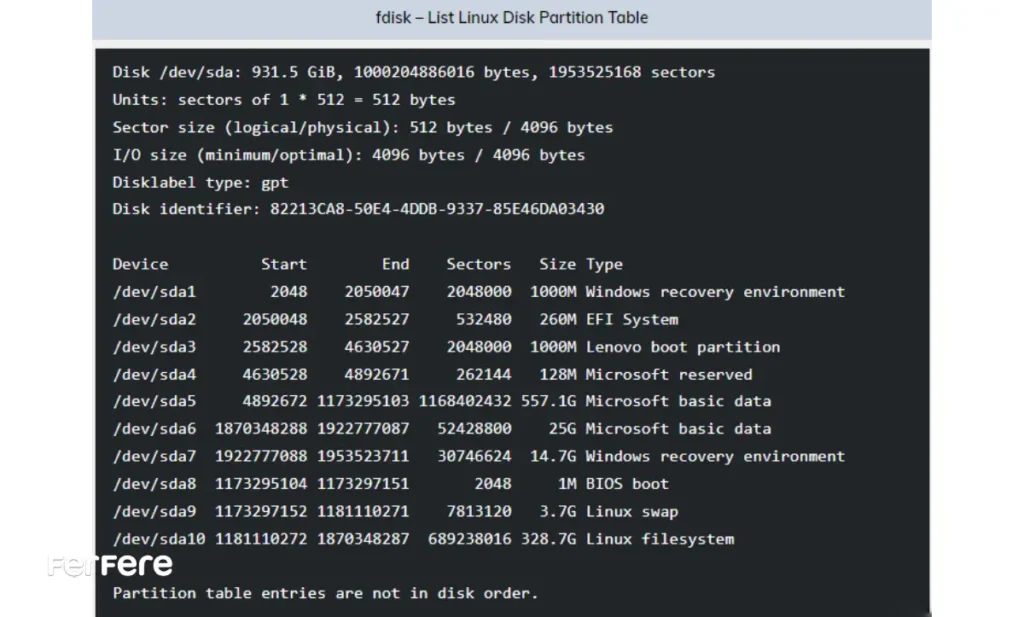
Task: Click the Disk /dev/sda summary line
Action: (413, 72)
